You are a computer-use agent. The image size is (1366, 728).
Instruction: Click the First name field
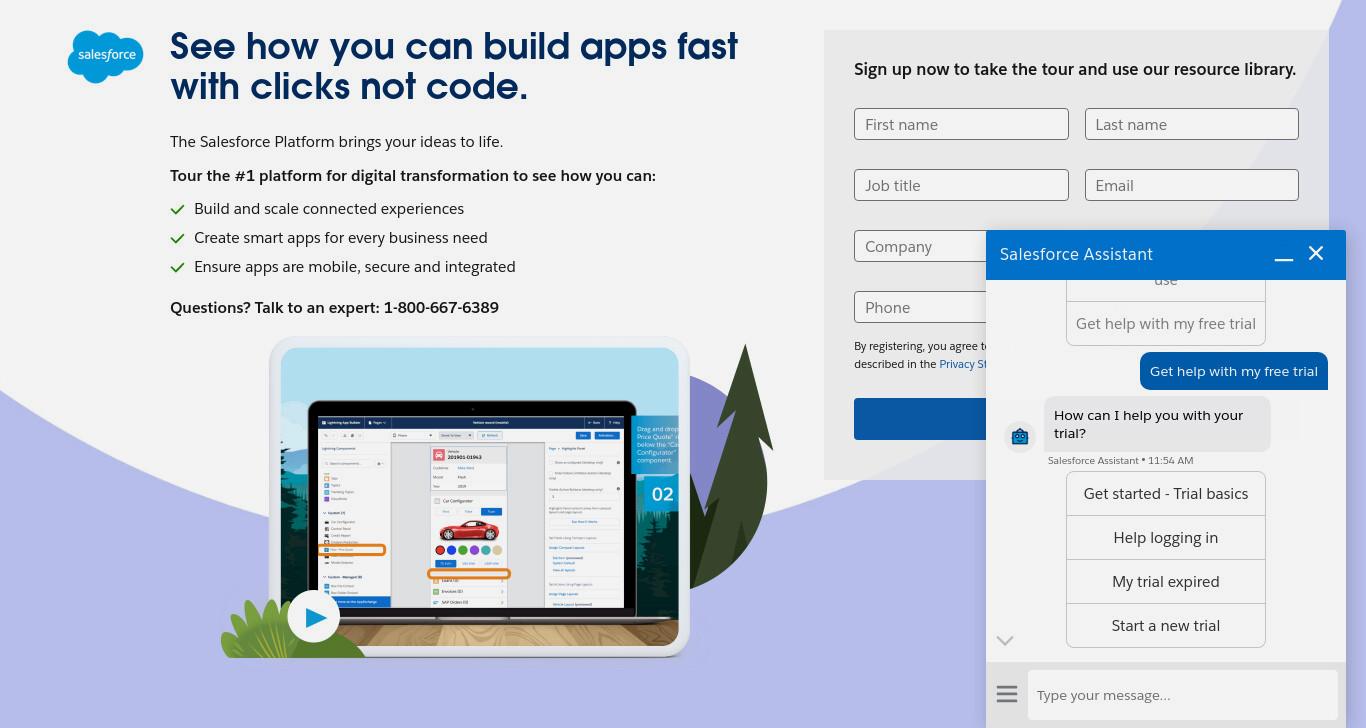961,124
